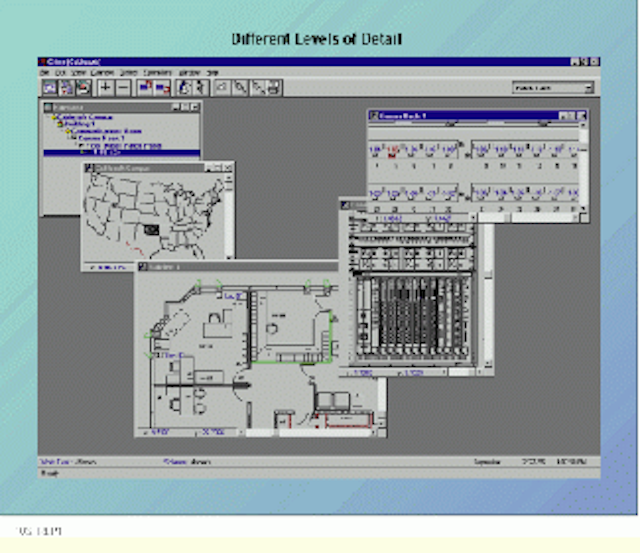The height and width of the screenshot is (553, 640).
Task: Click the vertical scrollbar of the patch panel window
Action: tap(584, 167)
